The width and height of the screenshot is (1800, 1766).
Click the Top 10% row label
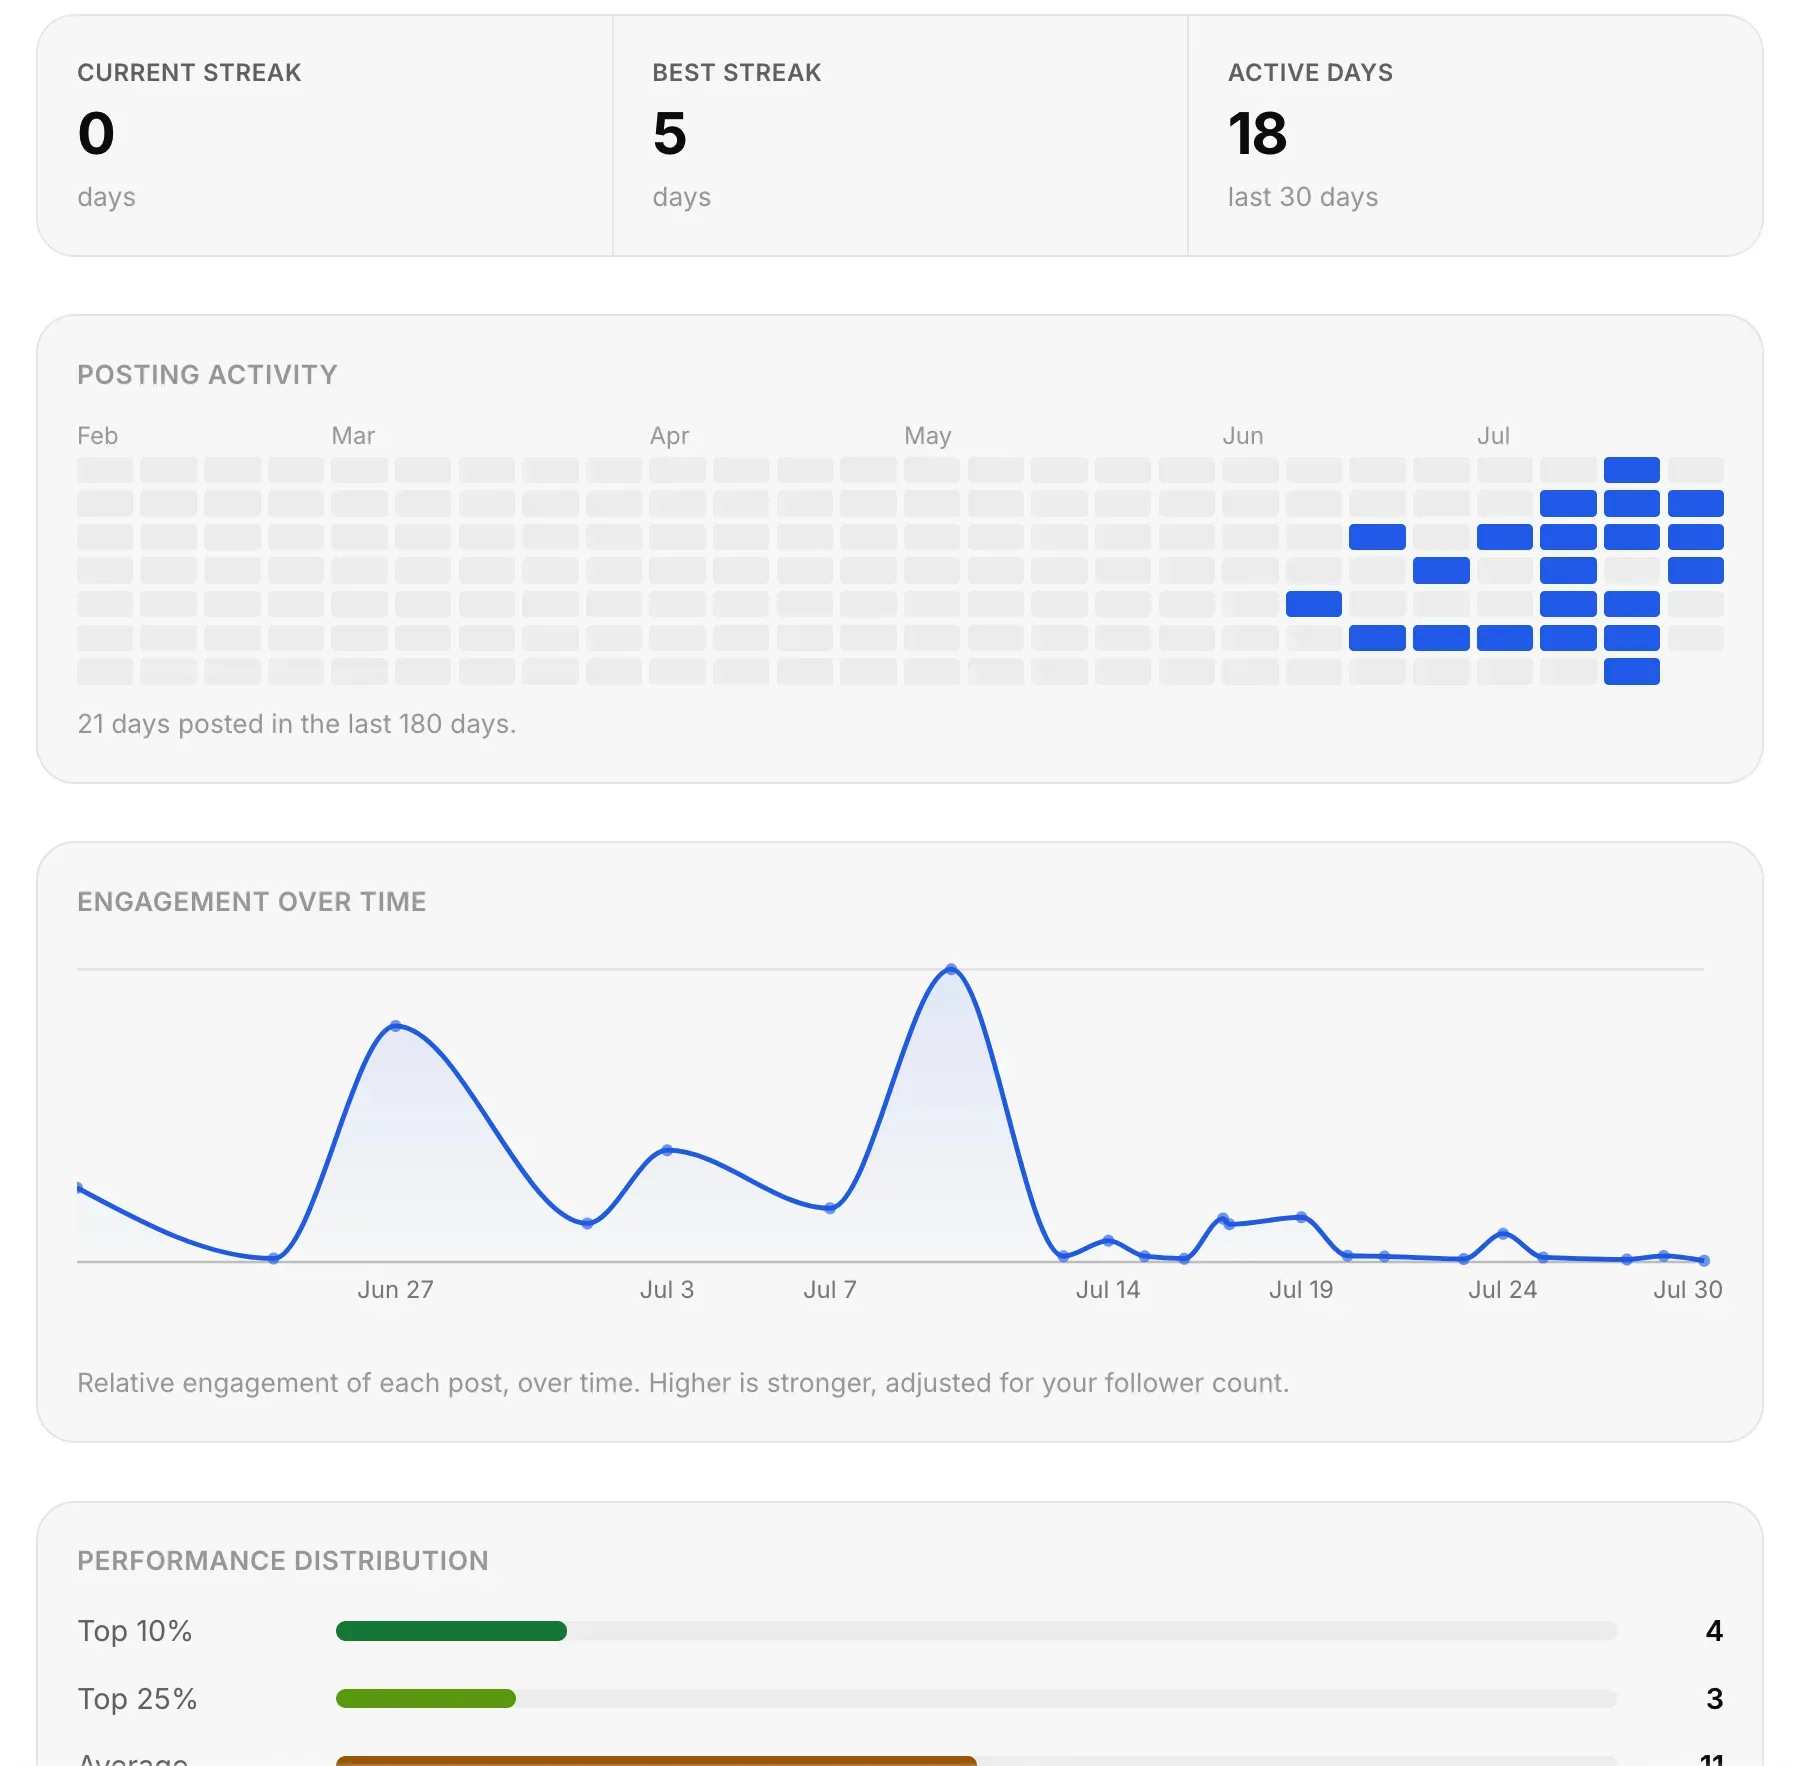click(x=135, y=1631)
